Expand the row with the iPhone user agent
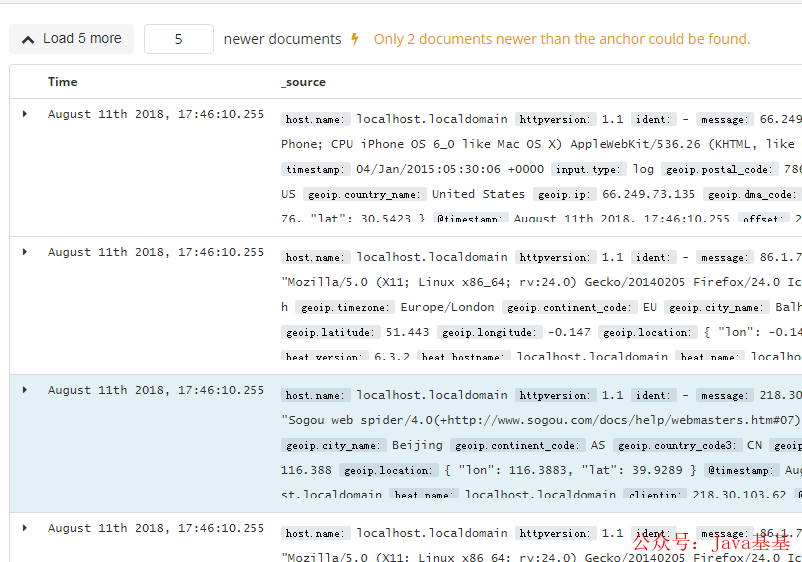Screen dimensions: 802x562 (25, 114)
